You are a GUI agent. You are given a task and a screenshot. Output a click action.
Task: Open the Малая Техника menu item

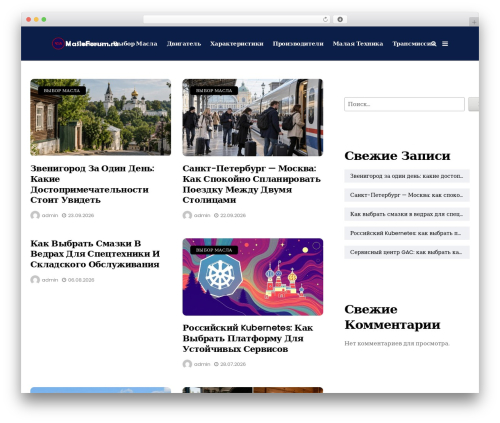[358, 44]
